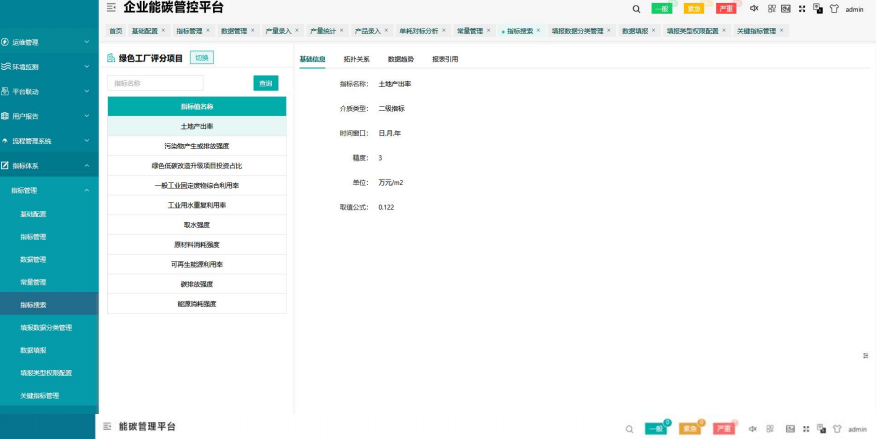The image size is (876, 439).
Task: Open 数据管理 in the sidebar
Action: [33, 260]
